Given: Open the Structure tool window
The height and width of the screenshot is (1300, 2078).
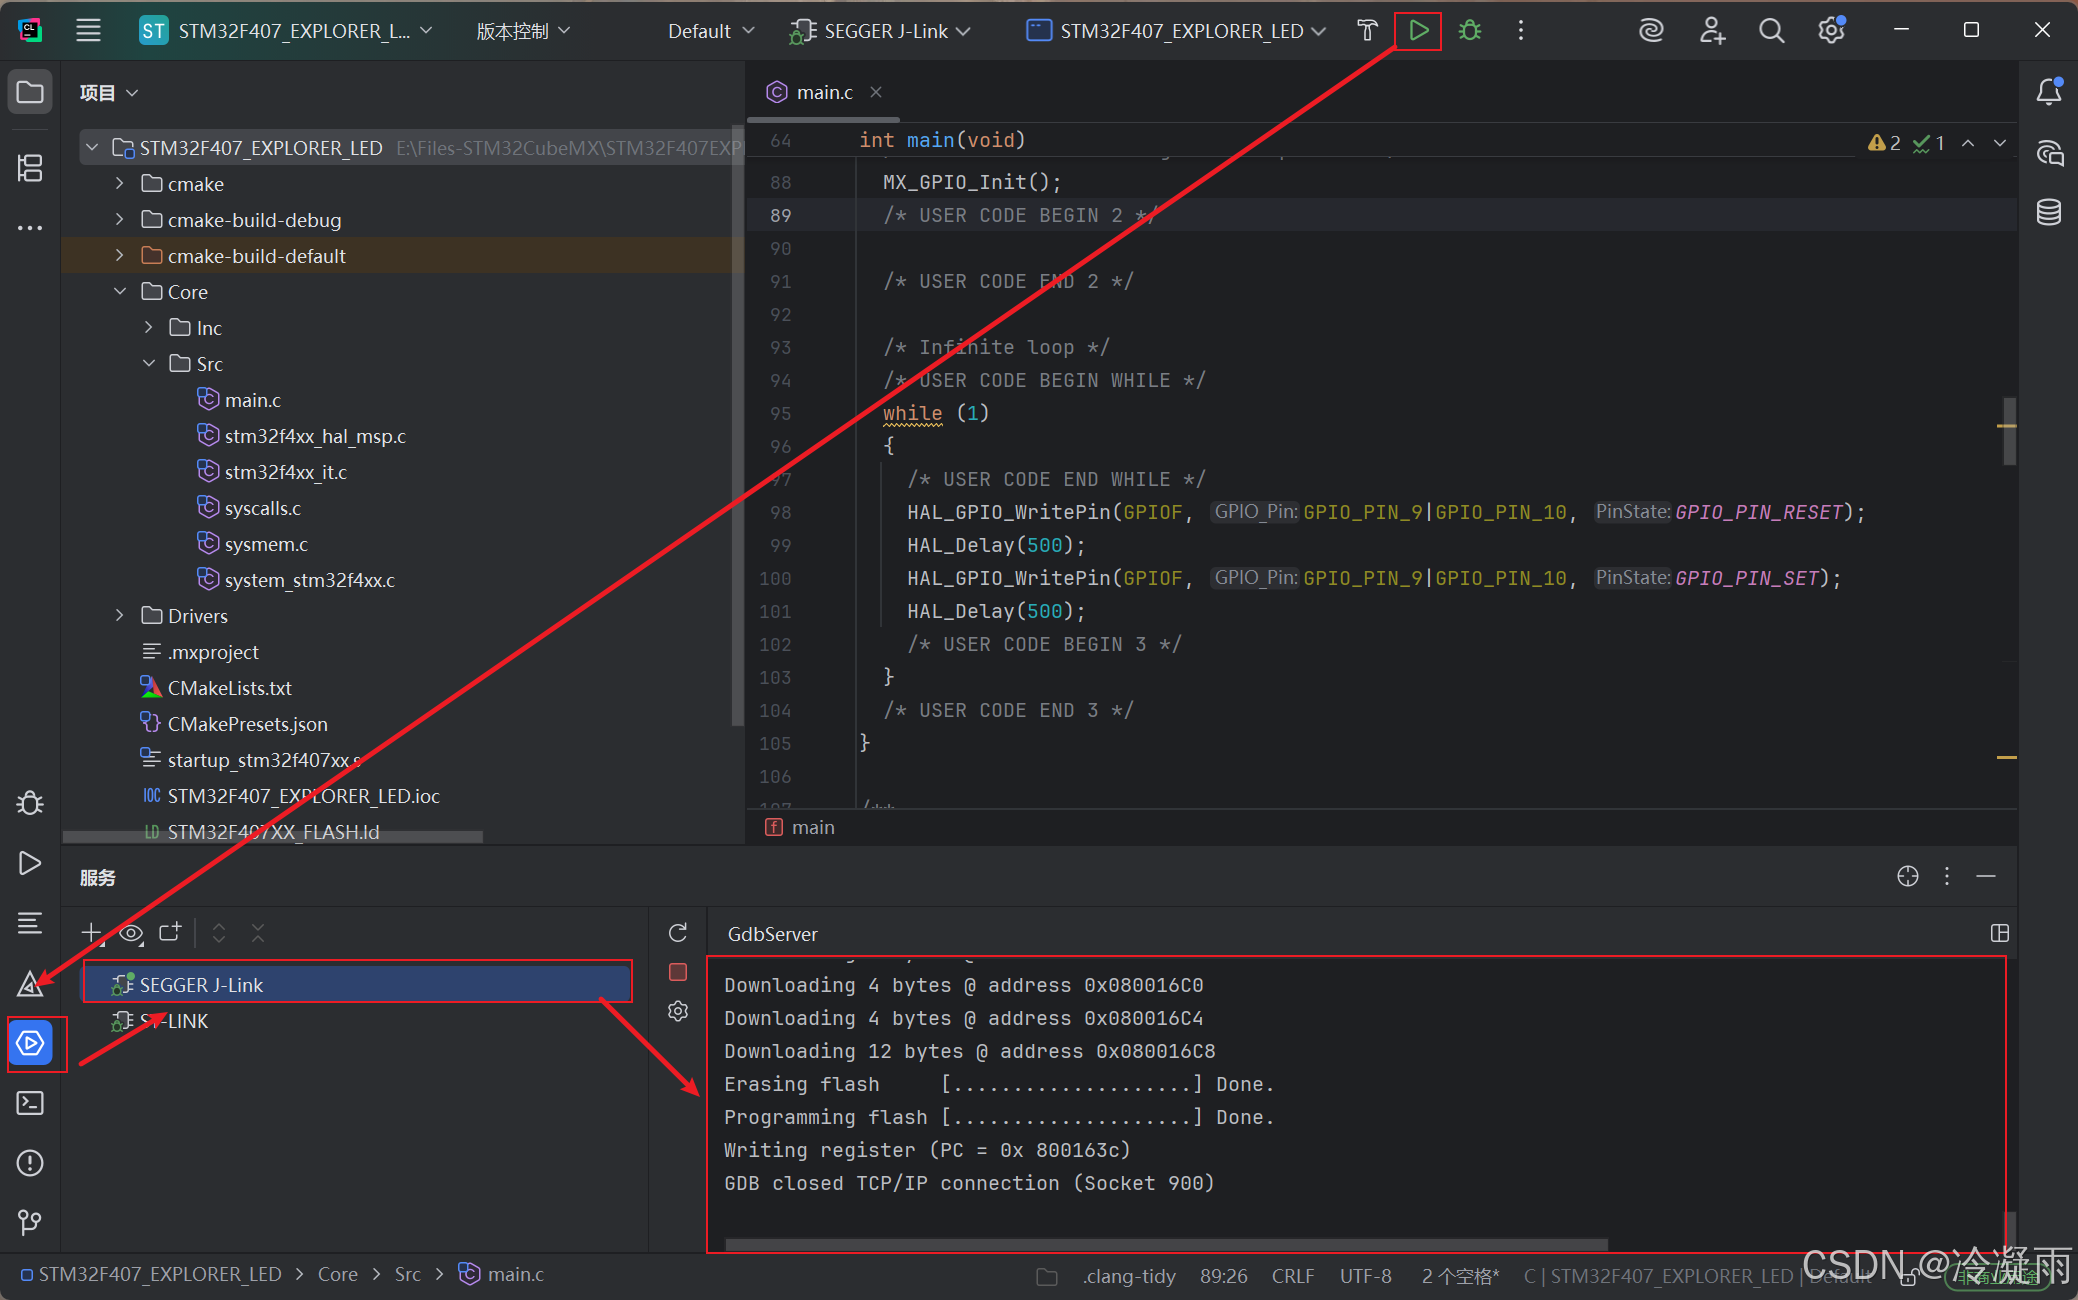Looking at the screenshot, I should pyautogui.click(x=30, y=167).
